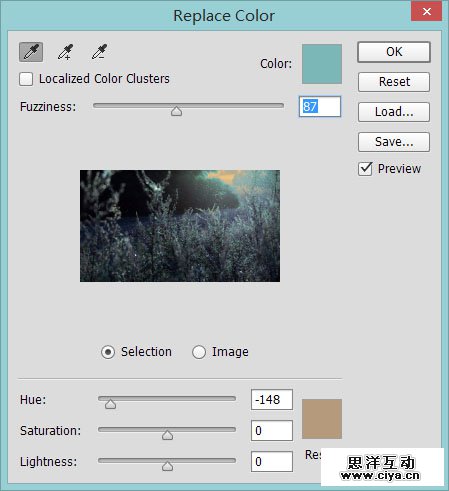Click the Reset button
Image resolution: width=449 pixels, height=491 pixels.
pyautogui.click(x=394, y=82)
